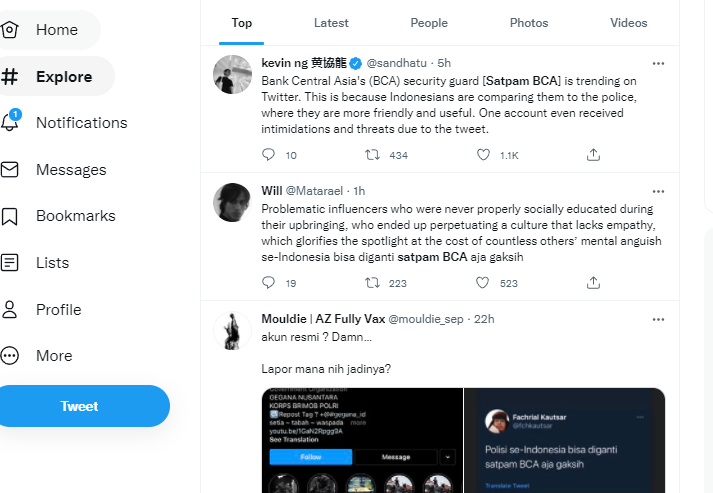Like kevin ng's tweet

click(x=484, y=155)
